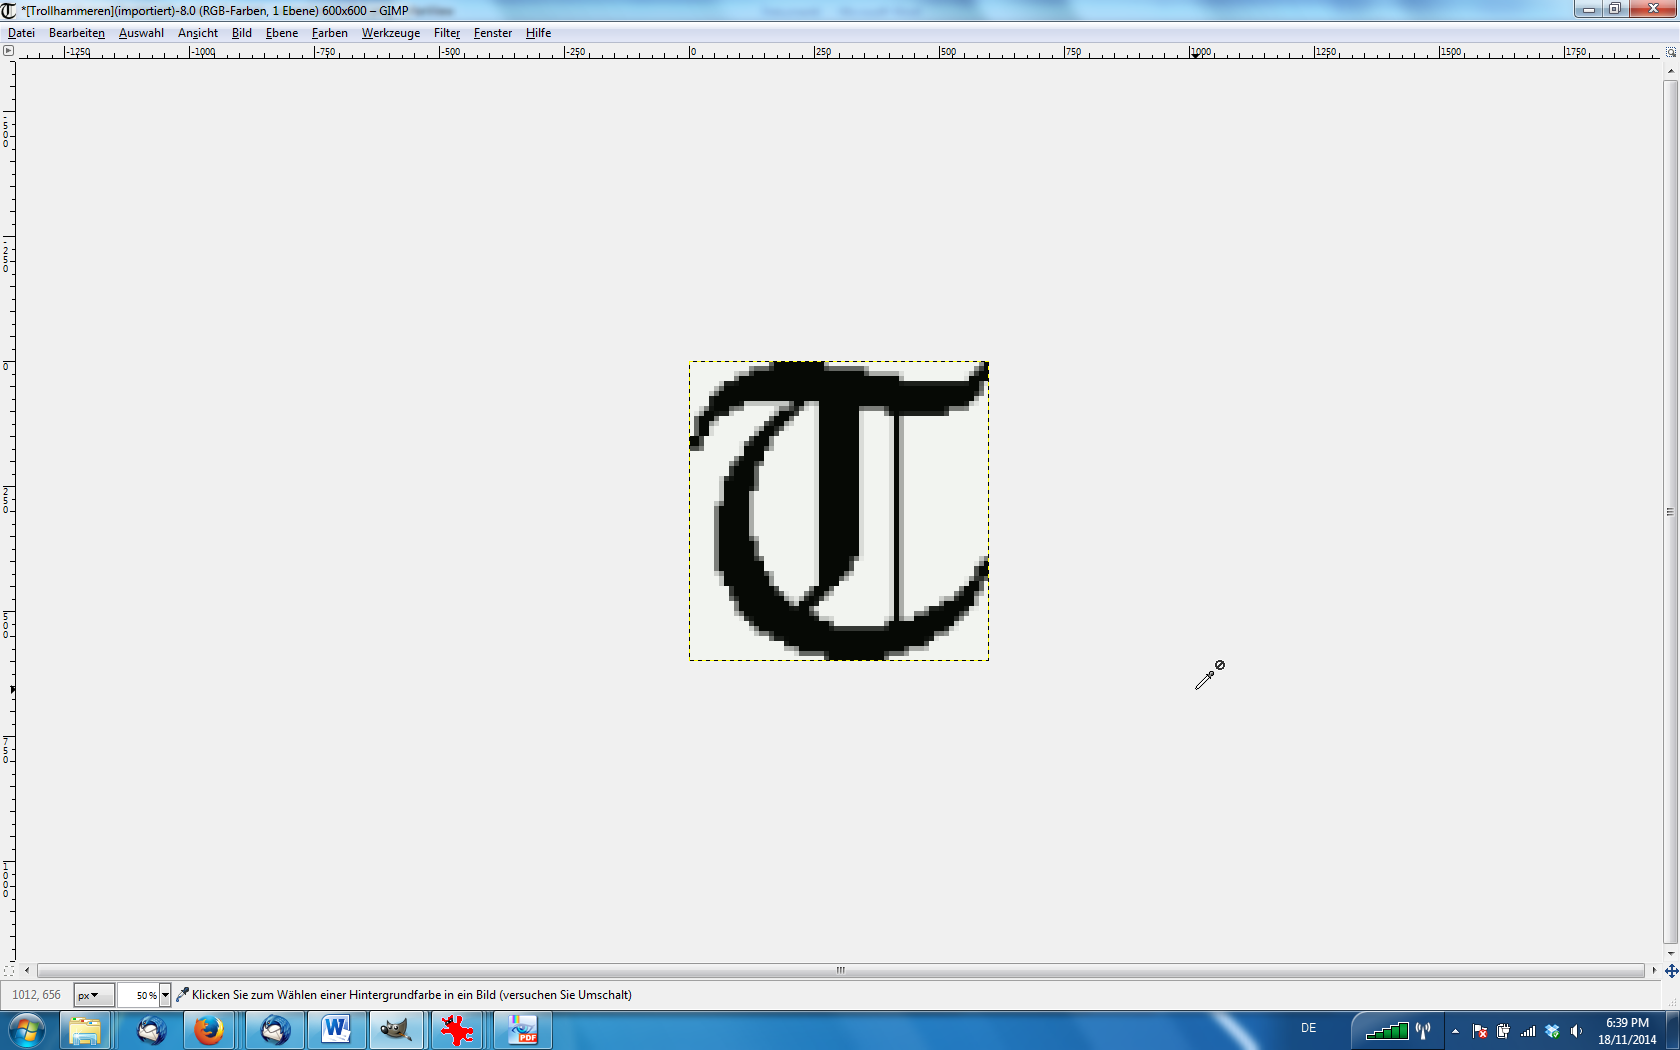Expand the zoom percentage dropdown arrow
1680x1050 pixels.
point(165,995)
